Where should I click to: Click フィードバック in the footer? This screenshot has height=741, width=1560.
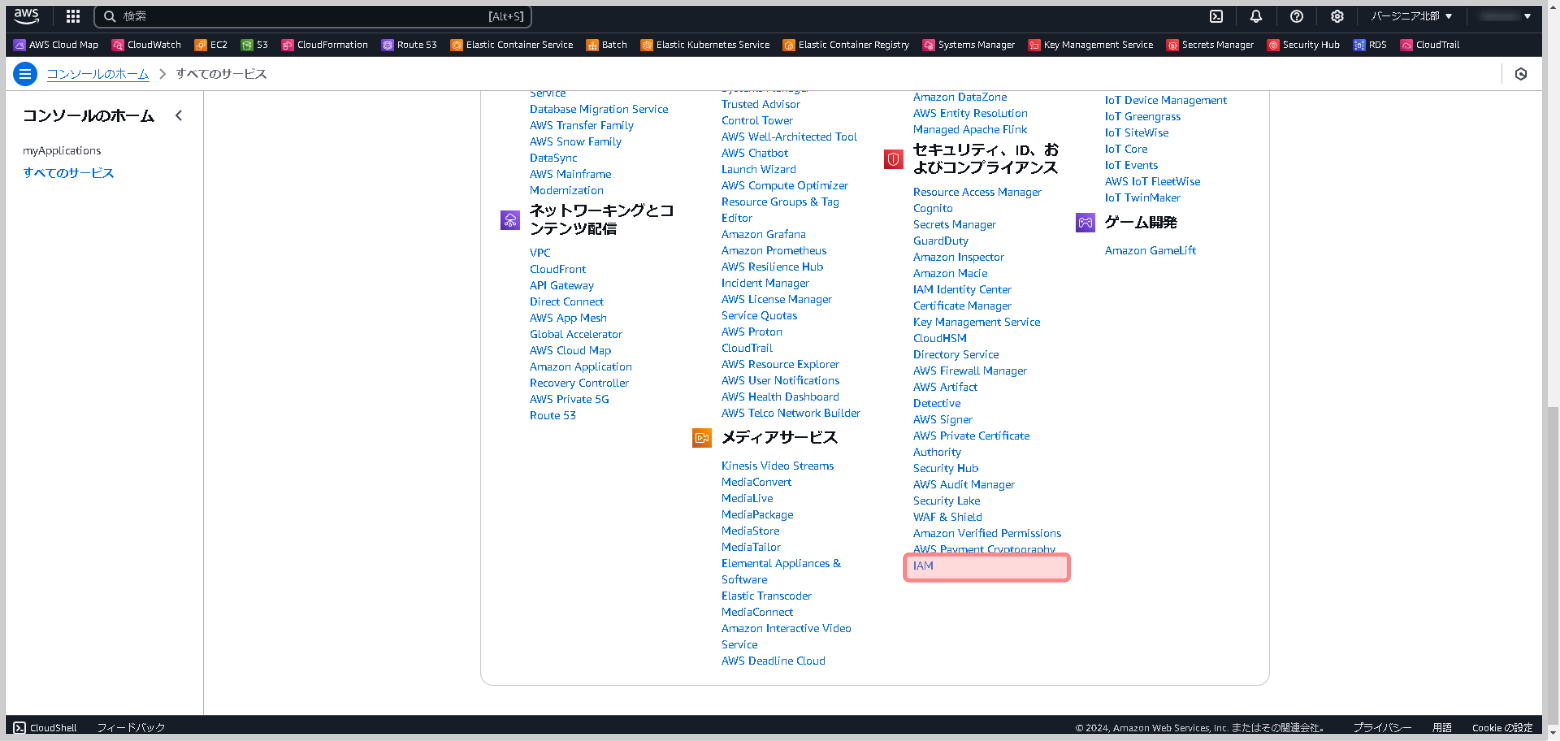[x=131, y=728]
